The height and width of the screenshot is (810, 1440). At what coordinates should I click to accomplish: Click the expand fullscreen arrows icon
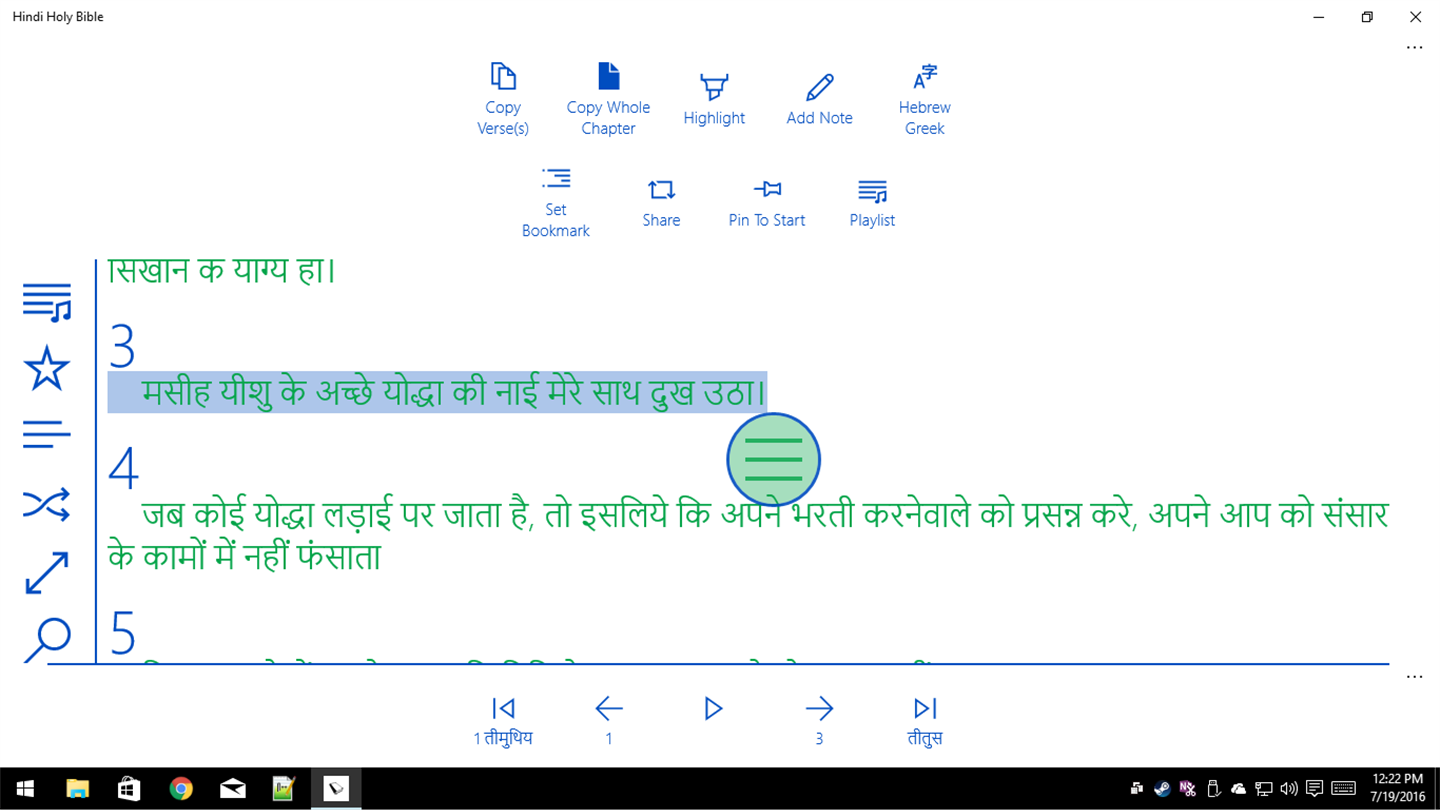[x=47, y=572]
